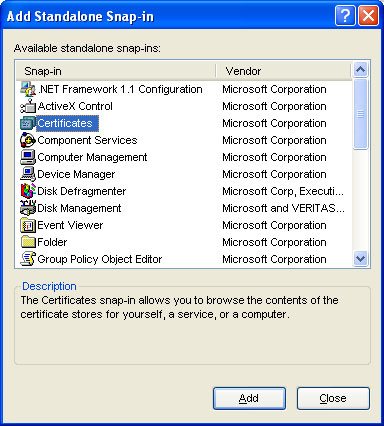This screenshot has height=426, width=384.
Task: Click the .NET Framework 1.1 Configuration icon
Action: [x=28, y=89]
